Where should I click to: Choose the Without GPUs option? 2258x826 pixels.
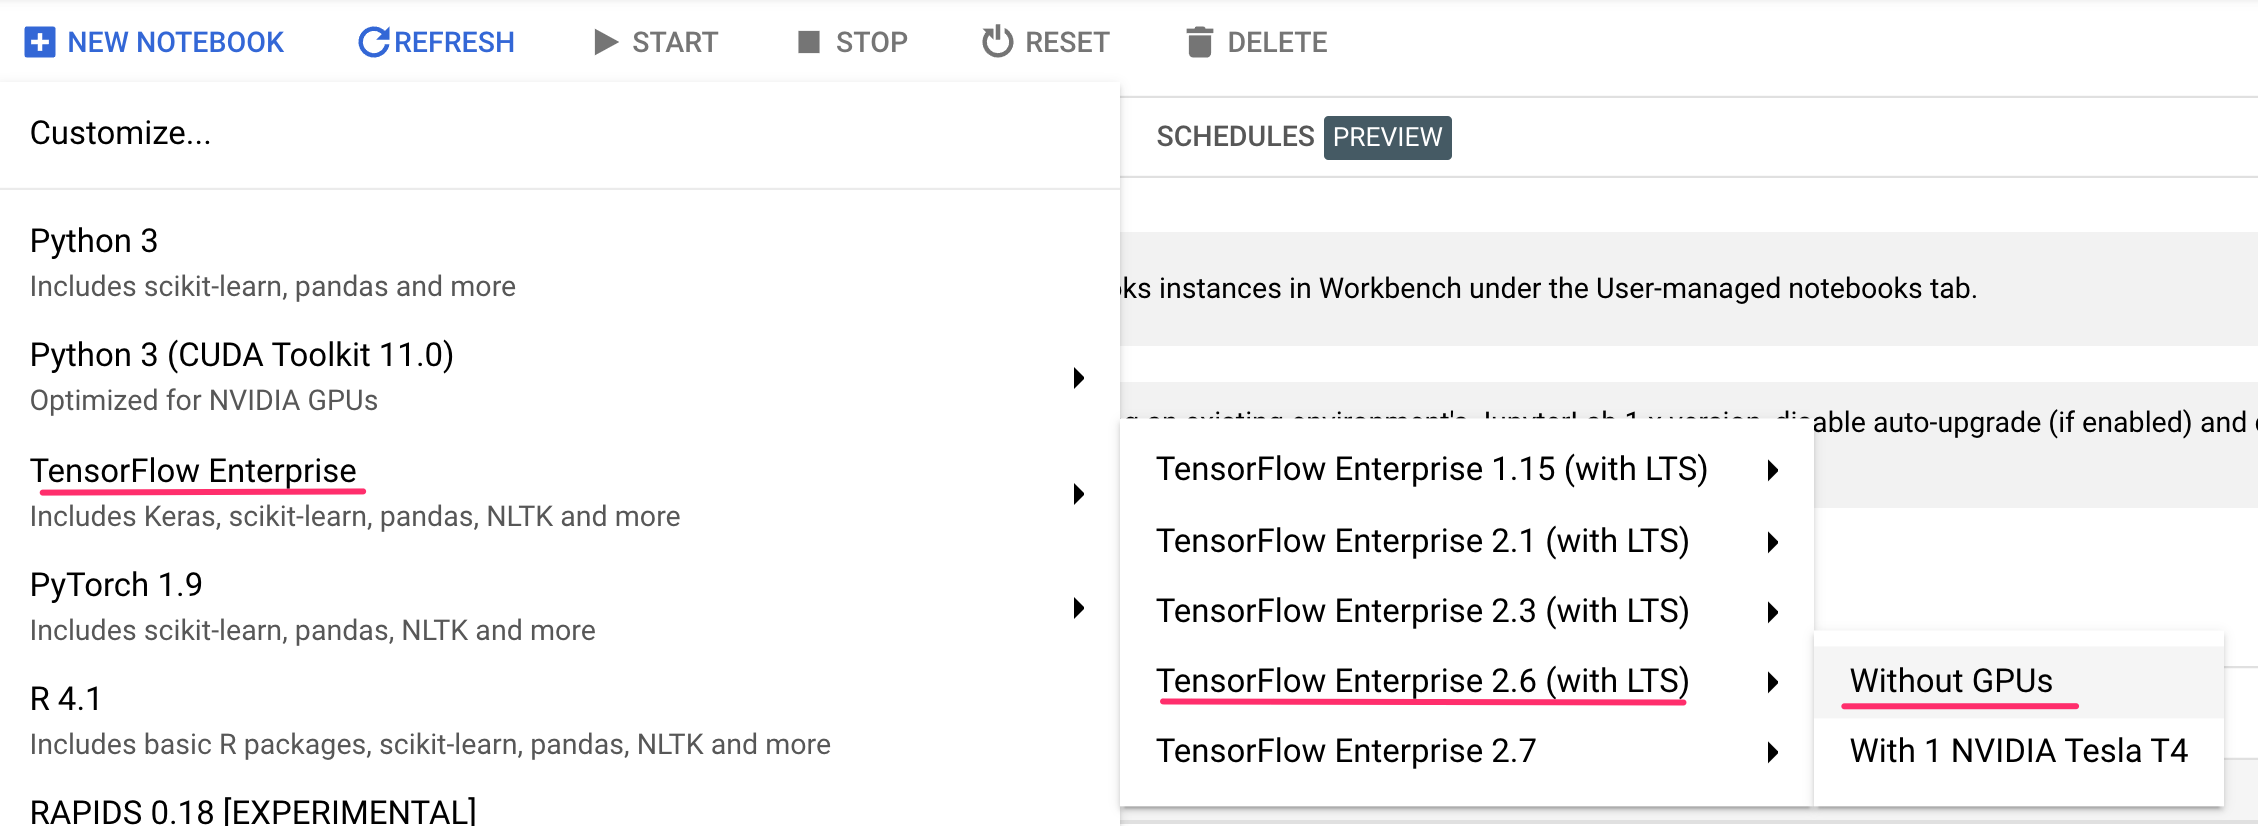pyautogui.click(x=1950, y=681)
